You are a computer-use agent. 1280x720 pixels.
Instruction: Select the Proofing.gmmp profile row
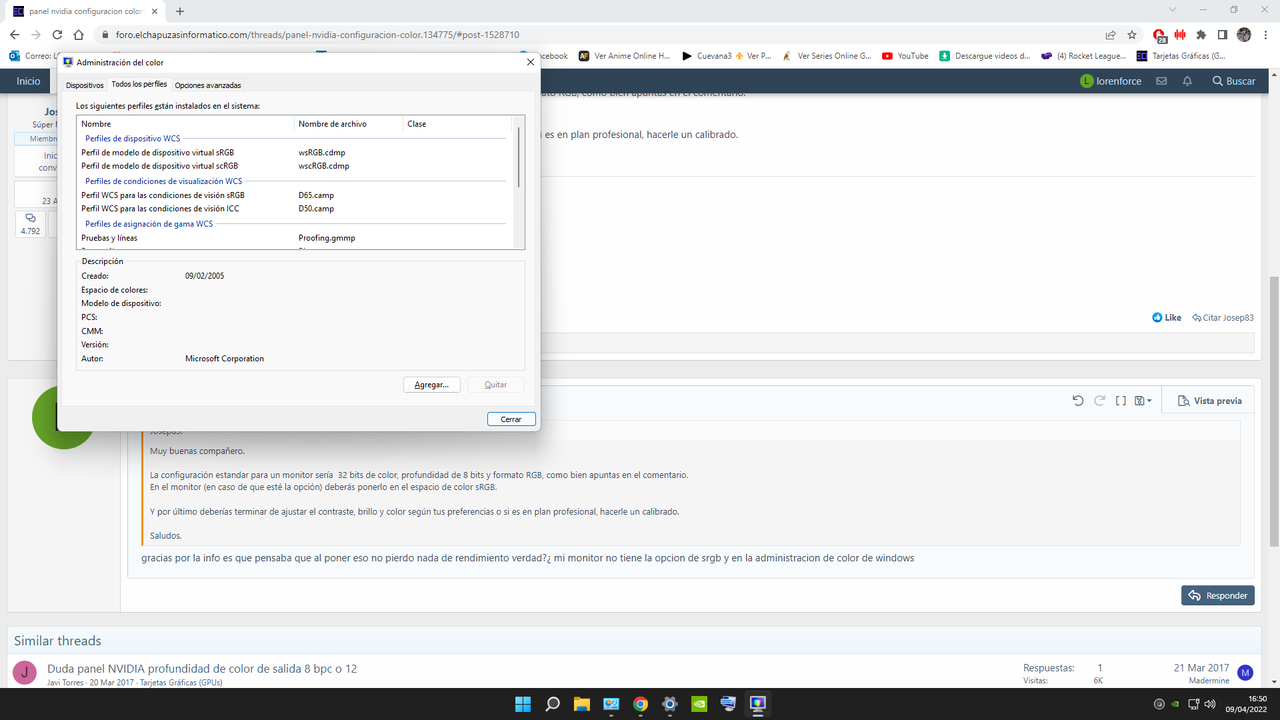pos(294,238)
